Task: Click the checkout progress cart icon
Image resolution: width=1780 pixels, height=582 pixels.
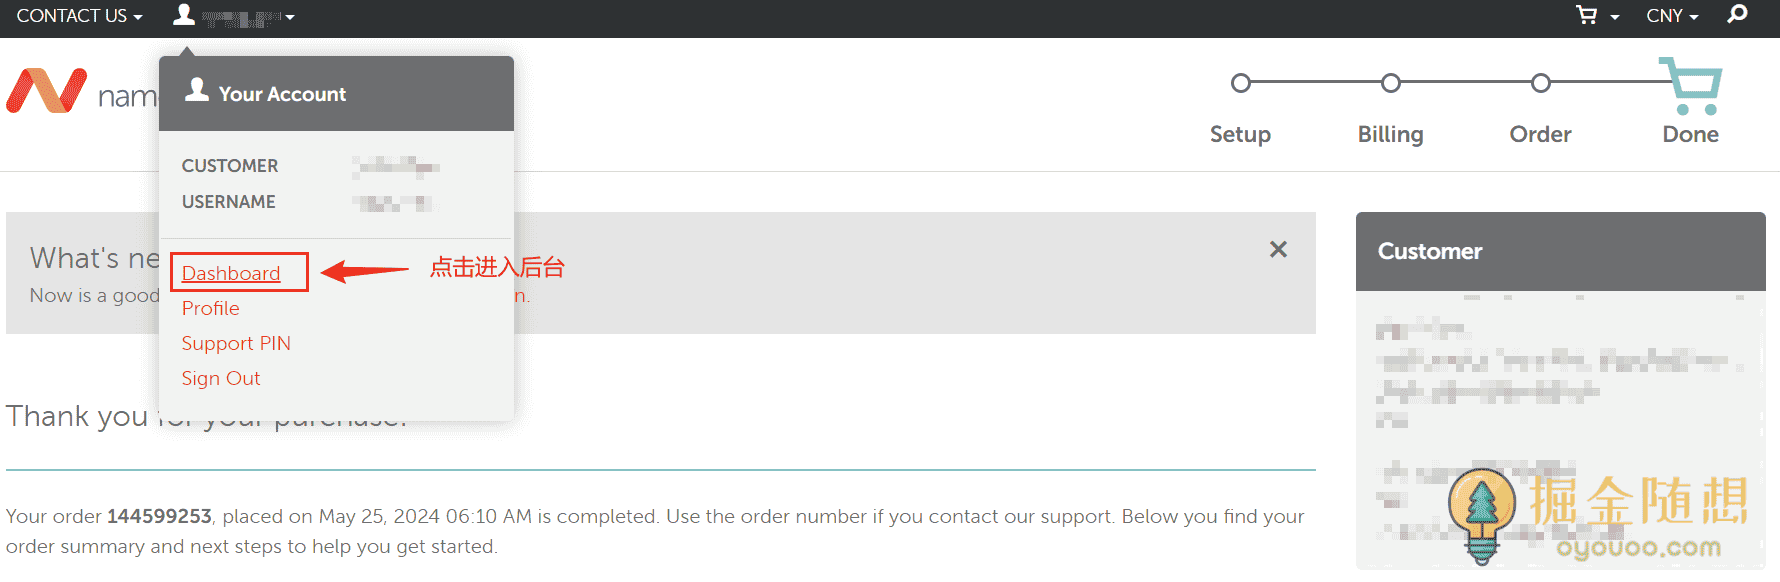Action: (1692, 86)
